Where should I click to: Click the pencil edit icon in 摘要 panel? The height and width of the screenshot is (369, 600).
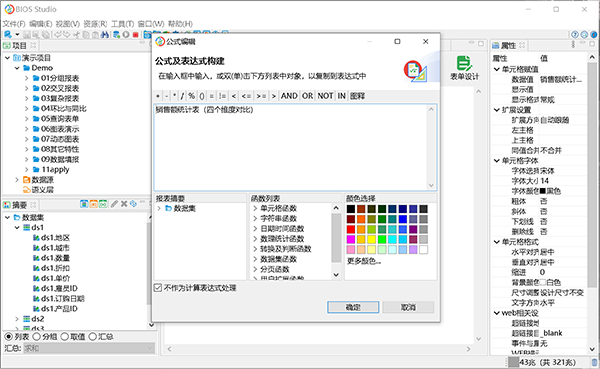[x=114, y=204]
